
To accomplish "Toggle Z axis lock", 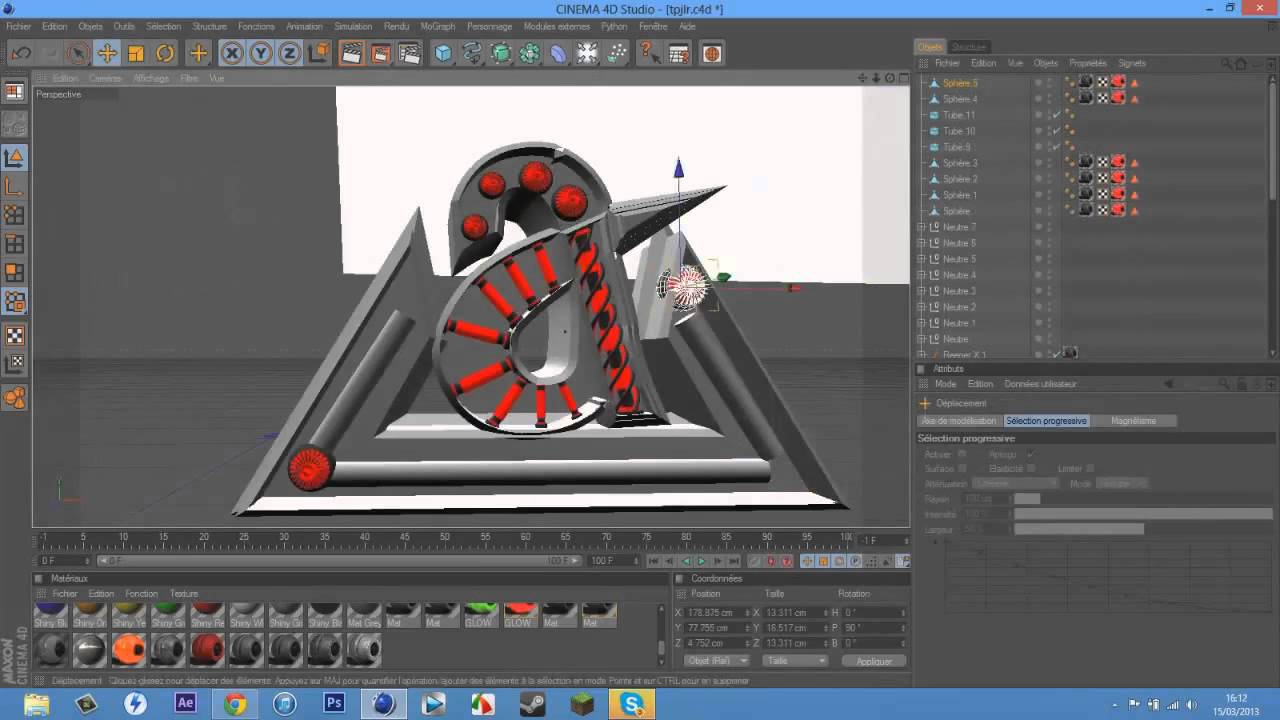I will (x=290, y=53).
